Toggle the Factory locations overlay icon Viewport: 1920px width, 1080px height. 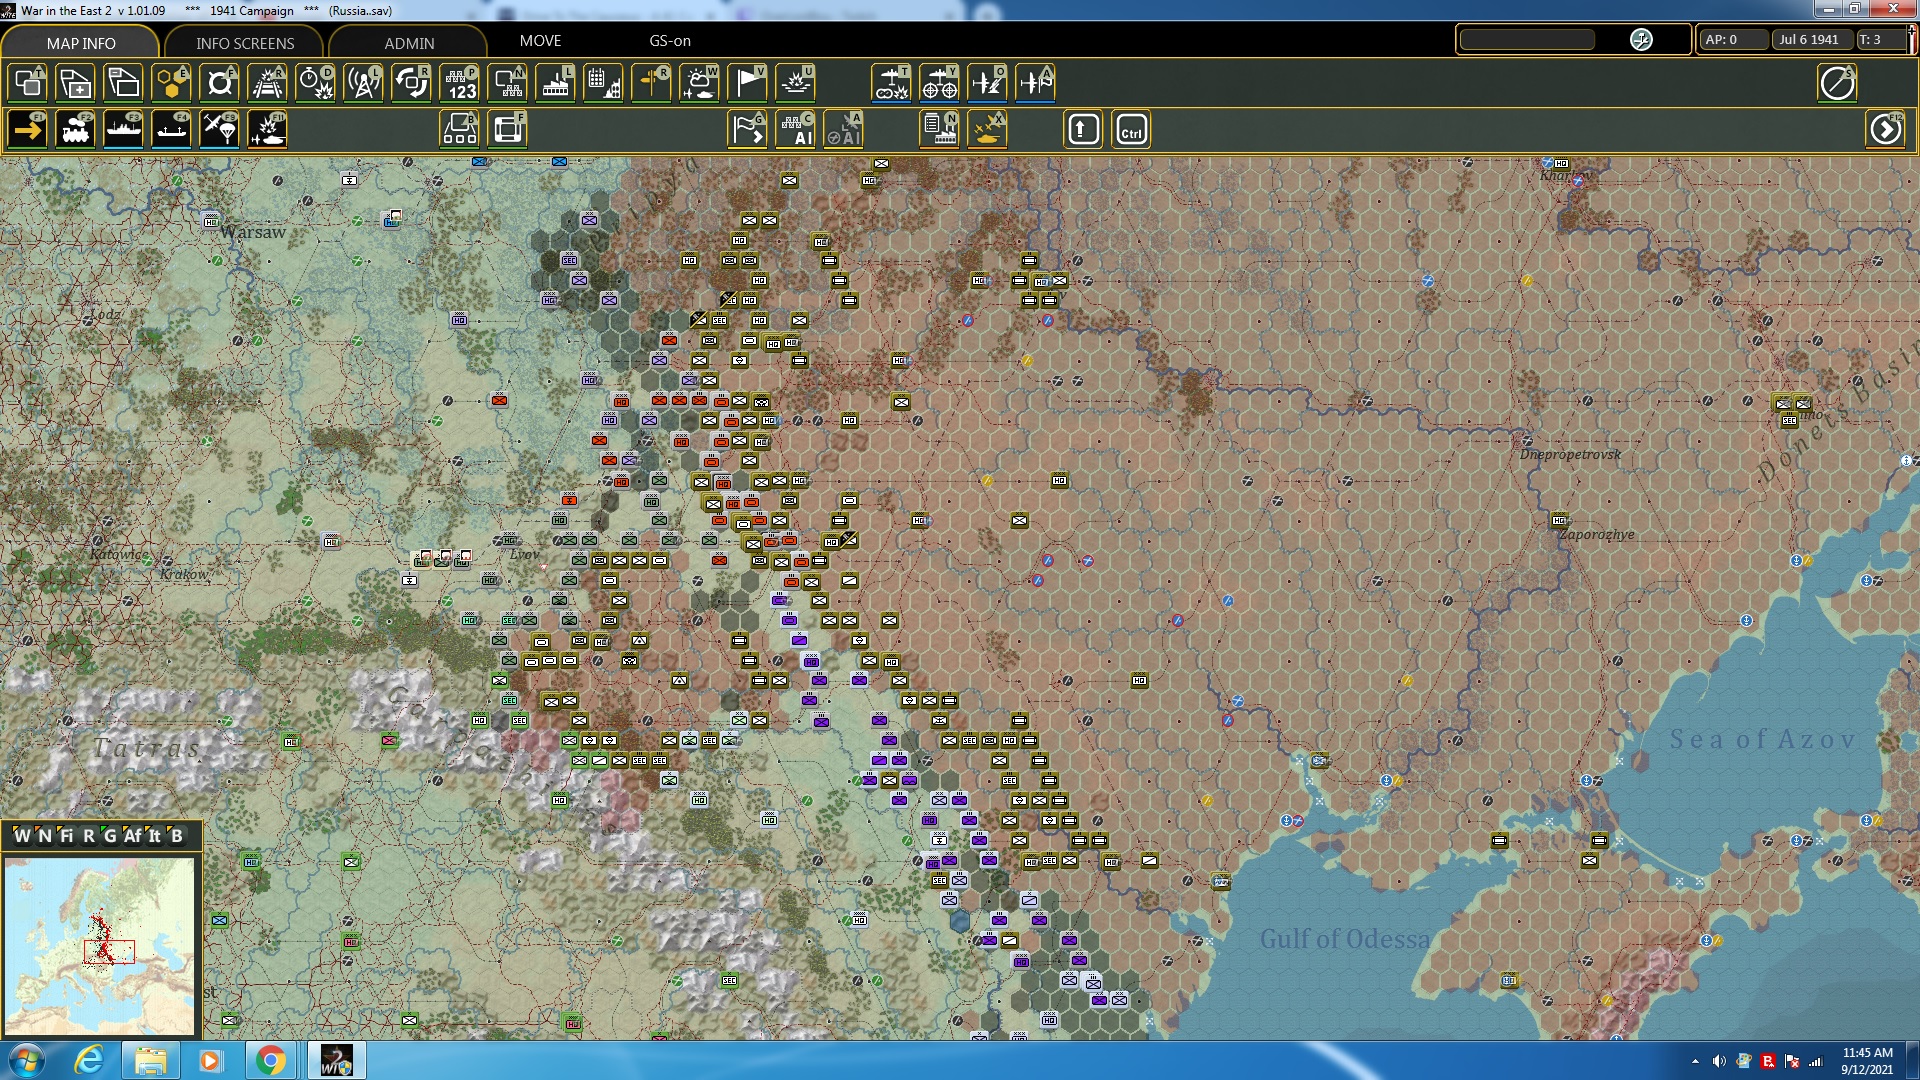click(x=555, y=83)
